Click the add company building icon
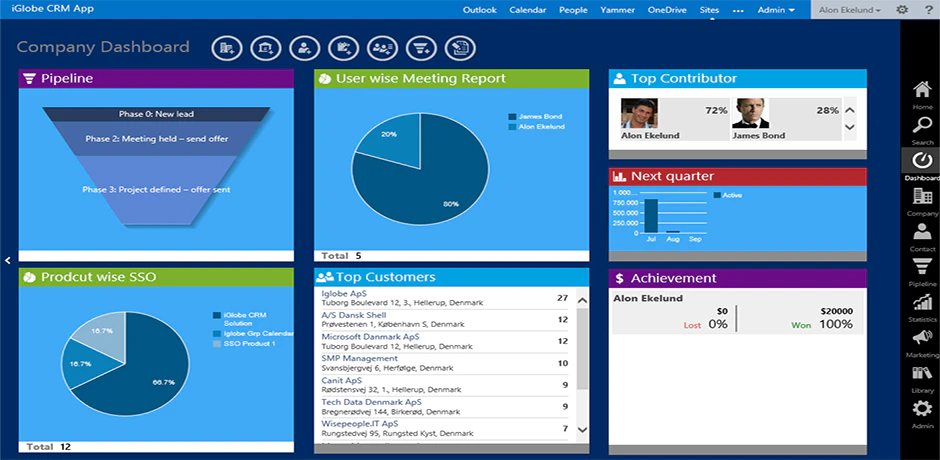940x460 pixels. pyautogui.click(x=227, y=49)
